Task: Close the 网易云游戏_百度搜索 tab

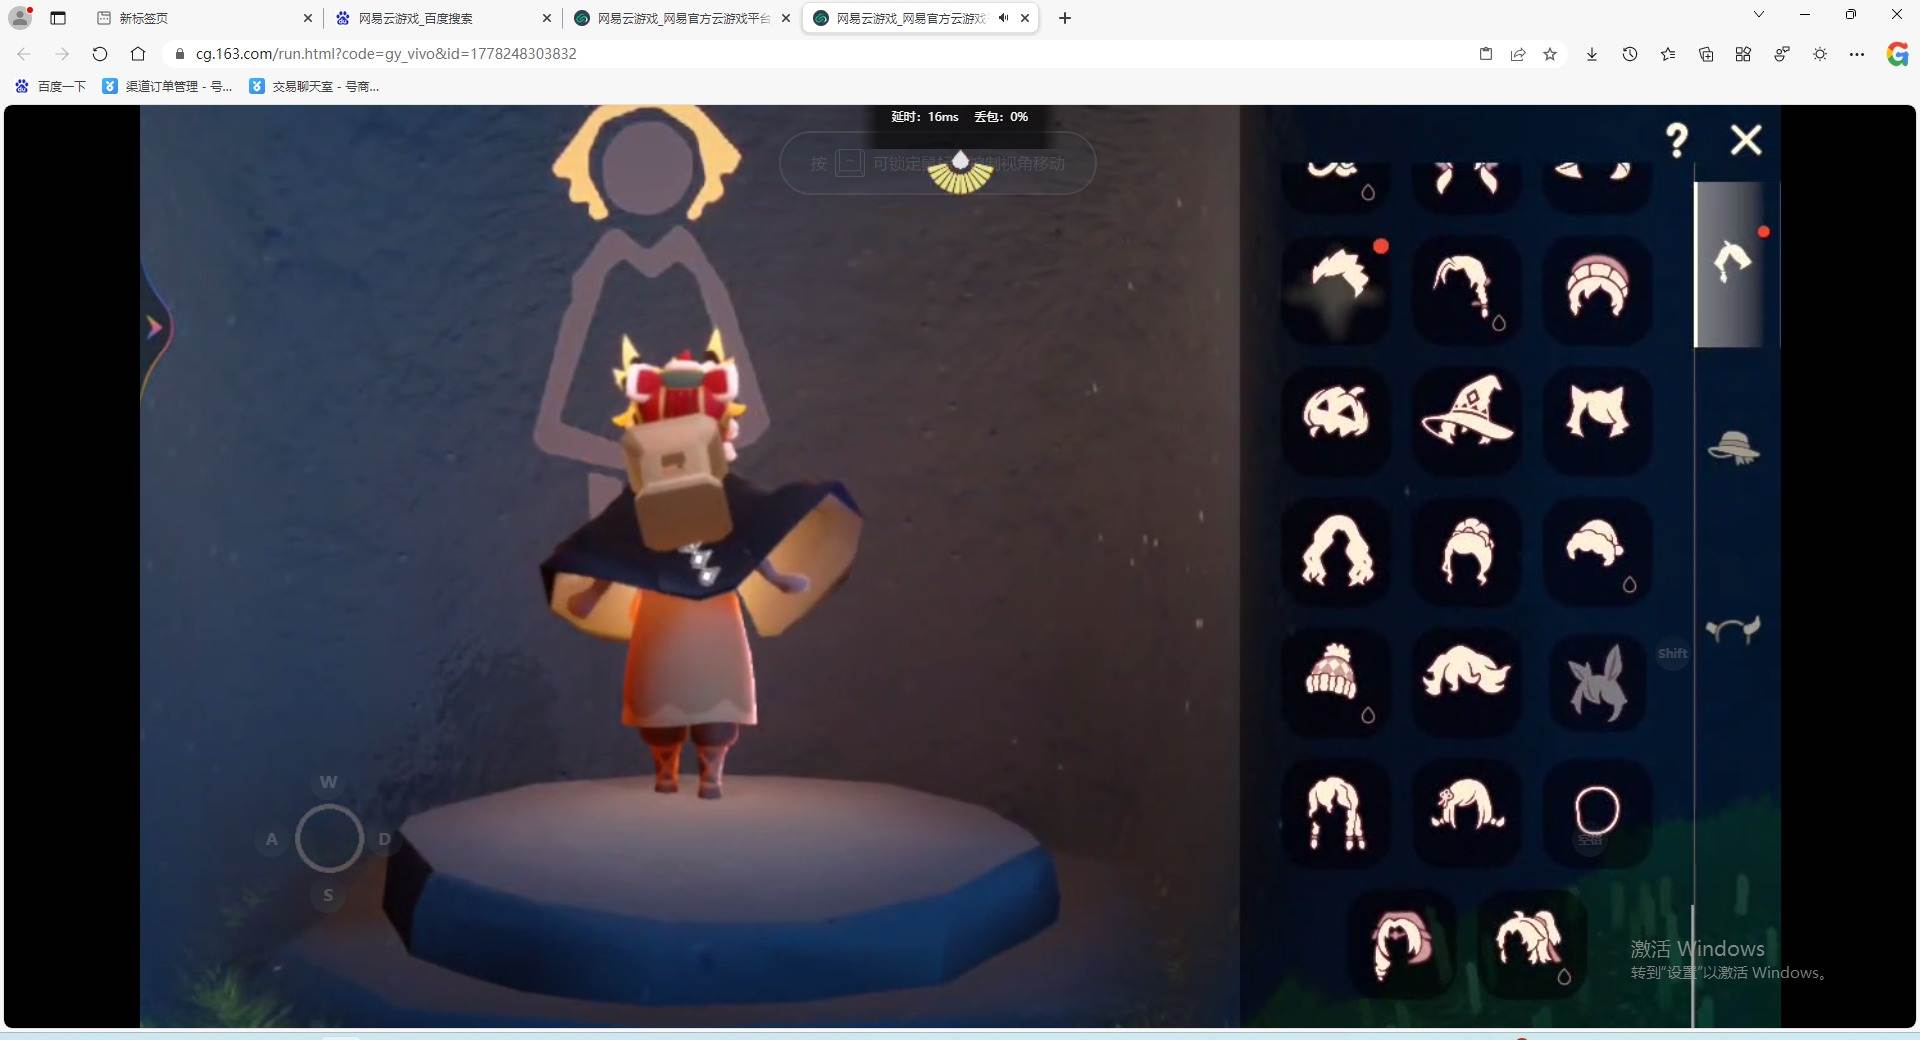Action: click(547, 18)
